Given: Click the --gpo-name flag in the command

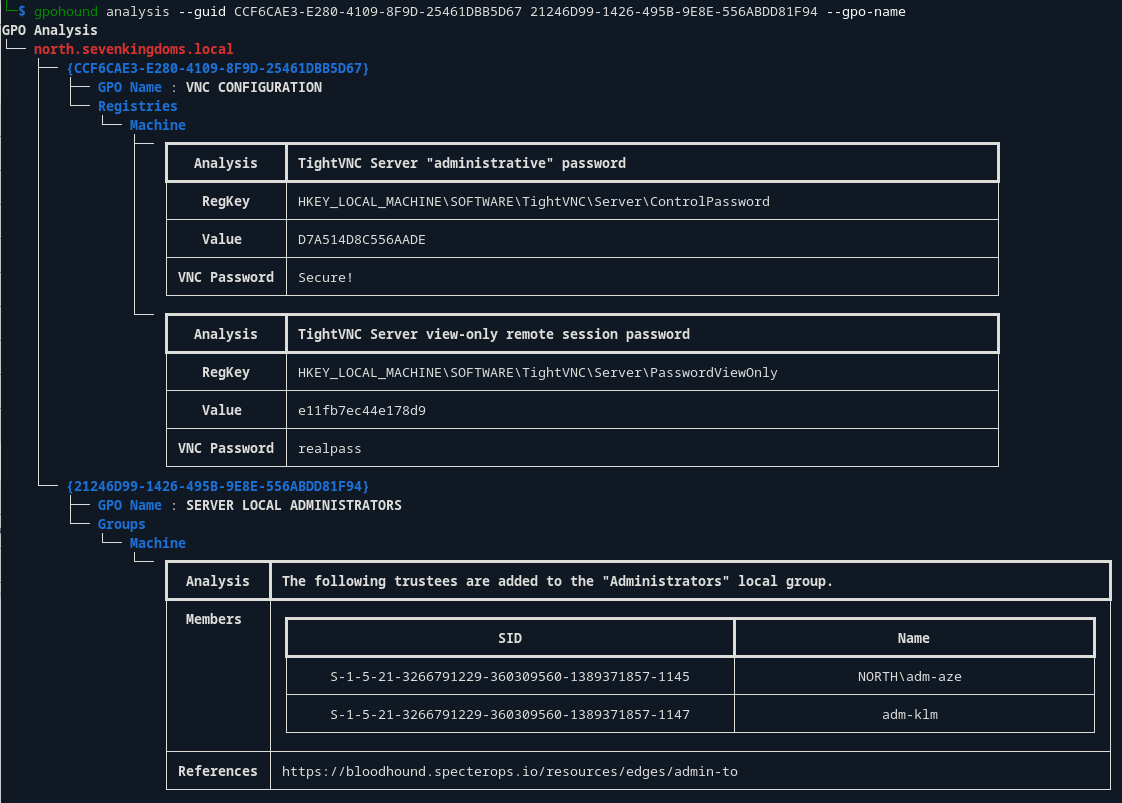Looking at the screenshot, I should coord(866,11).
